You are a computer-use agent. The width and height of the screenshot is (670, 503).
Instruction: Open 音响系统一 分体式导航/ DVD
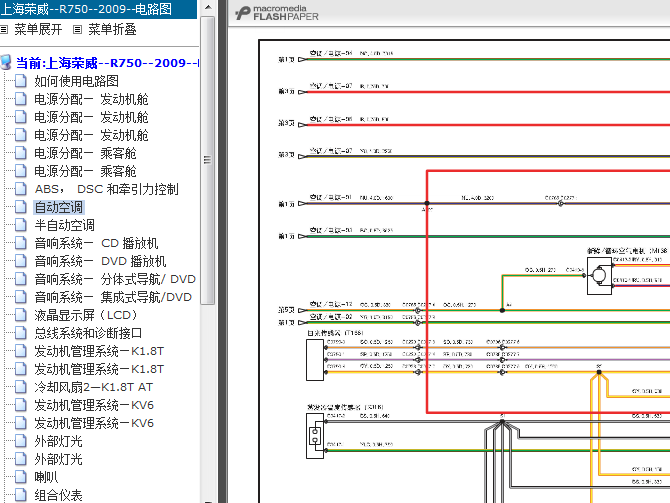point(115,279)
